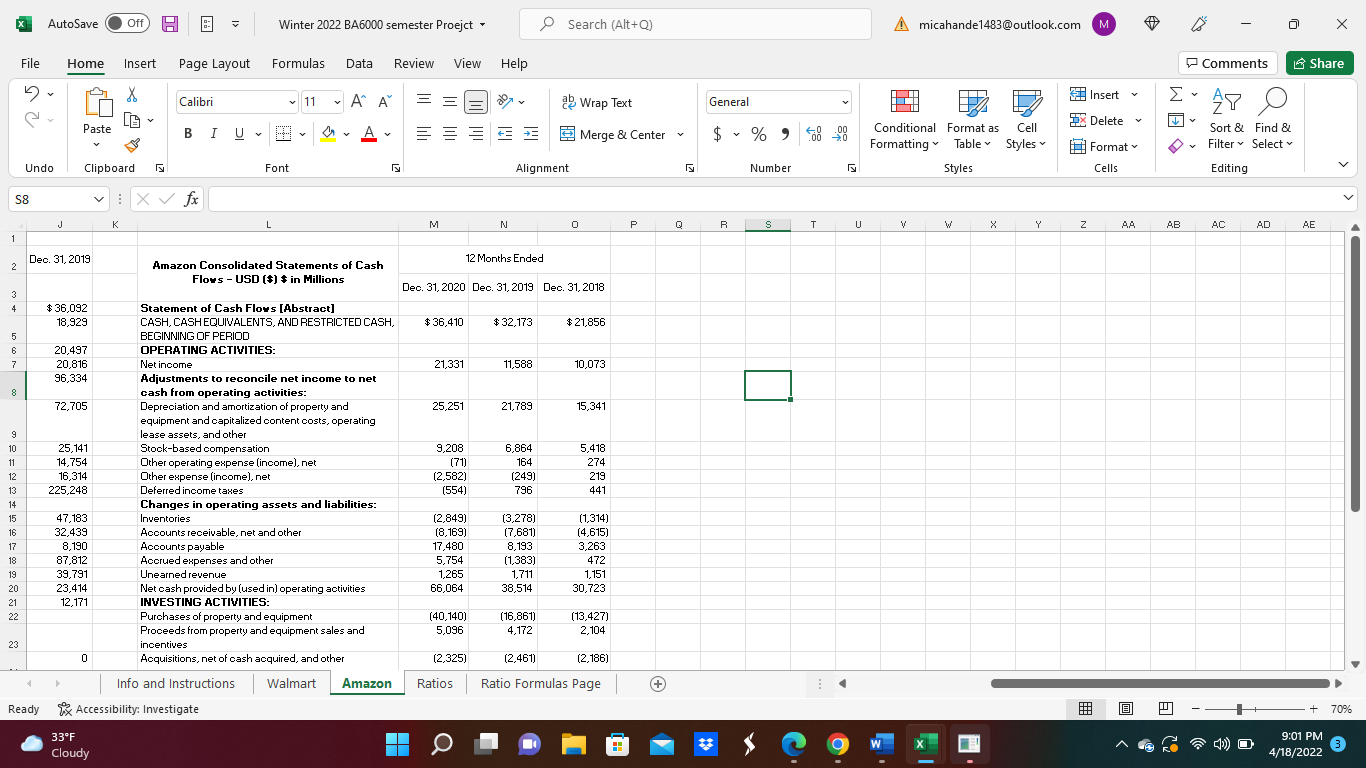The height and width of the screenshot is (768, 1366).
Task: Click the Percent Style icon
Action: [x=758, y=134]
